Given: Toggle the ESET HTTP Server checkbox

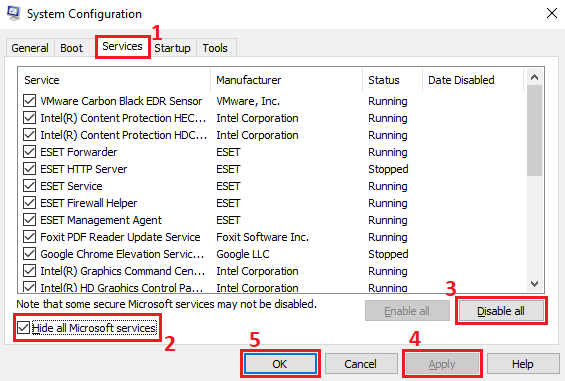Looking at the screenshot, I should click(29, 169).
